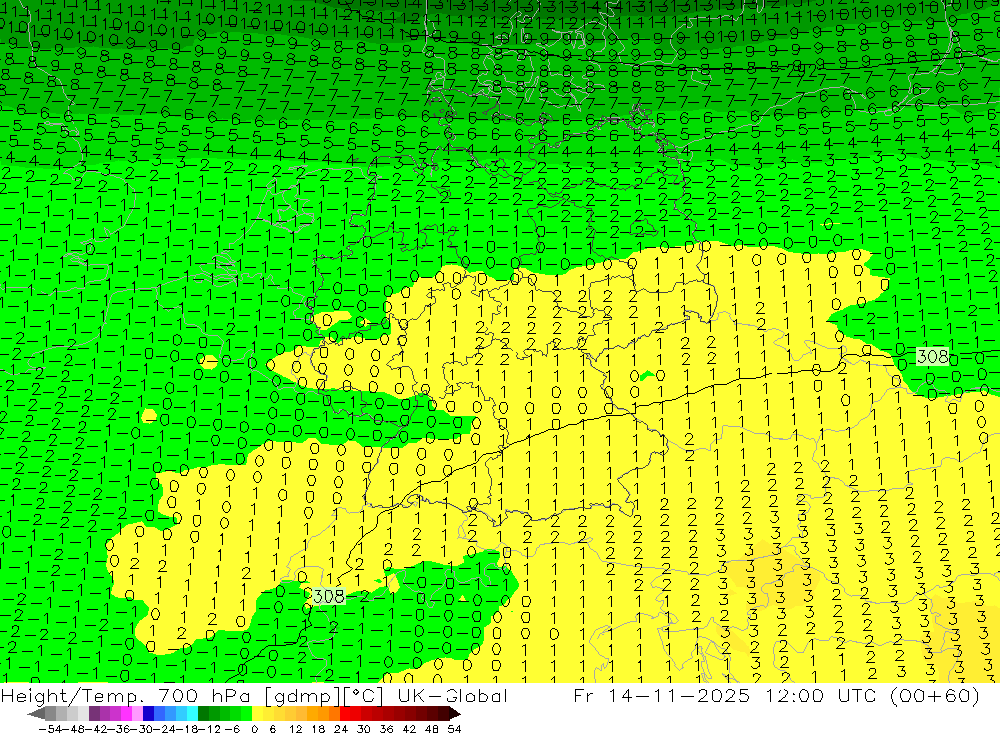Click the '308' contour label near the bottom
This screenshot has width=1000, height=733.
click(x=329, y=596)
